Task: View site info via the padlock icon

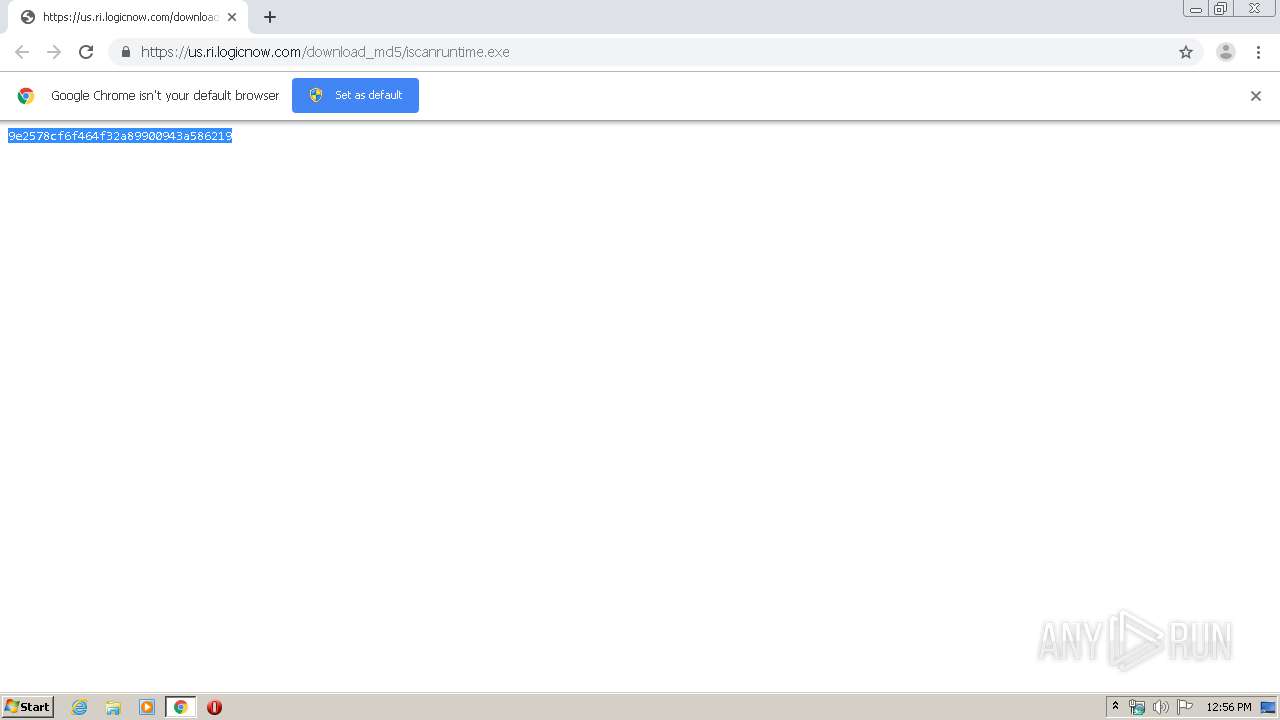Action: (x=125, y=52)
